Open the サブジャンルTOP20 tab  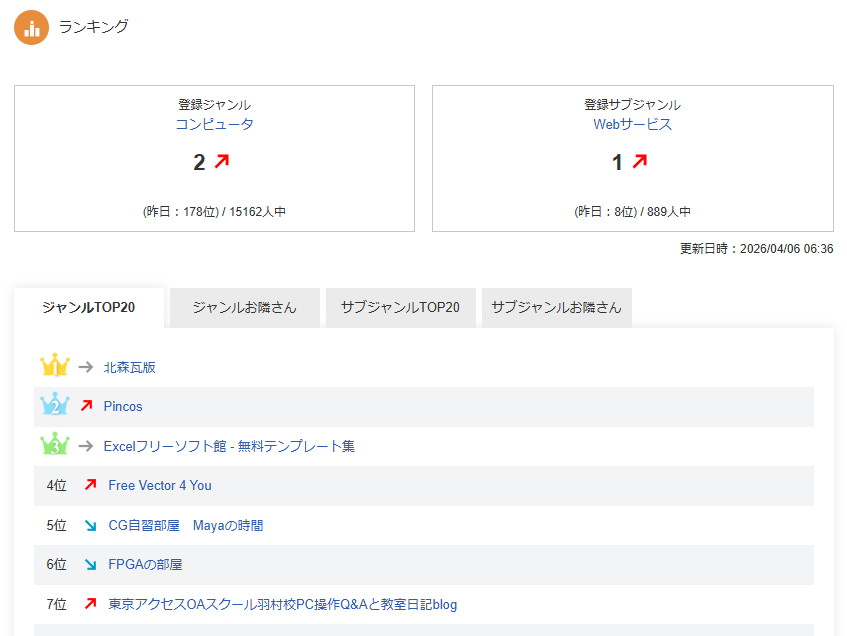pos(400,307)
